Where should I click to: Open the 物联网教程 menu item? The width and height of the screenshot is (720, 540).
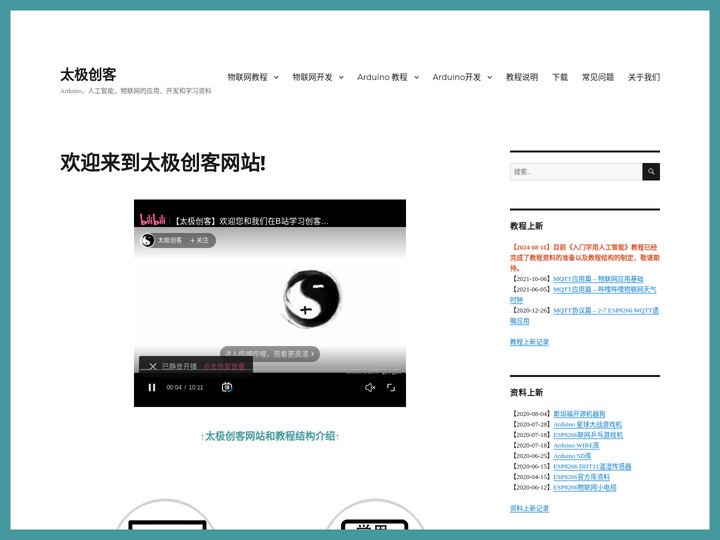click(248, 77)
